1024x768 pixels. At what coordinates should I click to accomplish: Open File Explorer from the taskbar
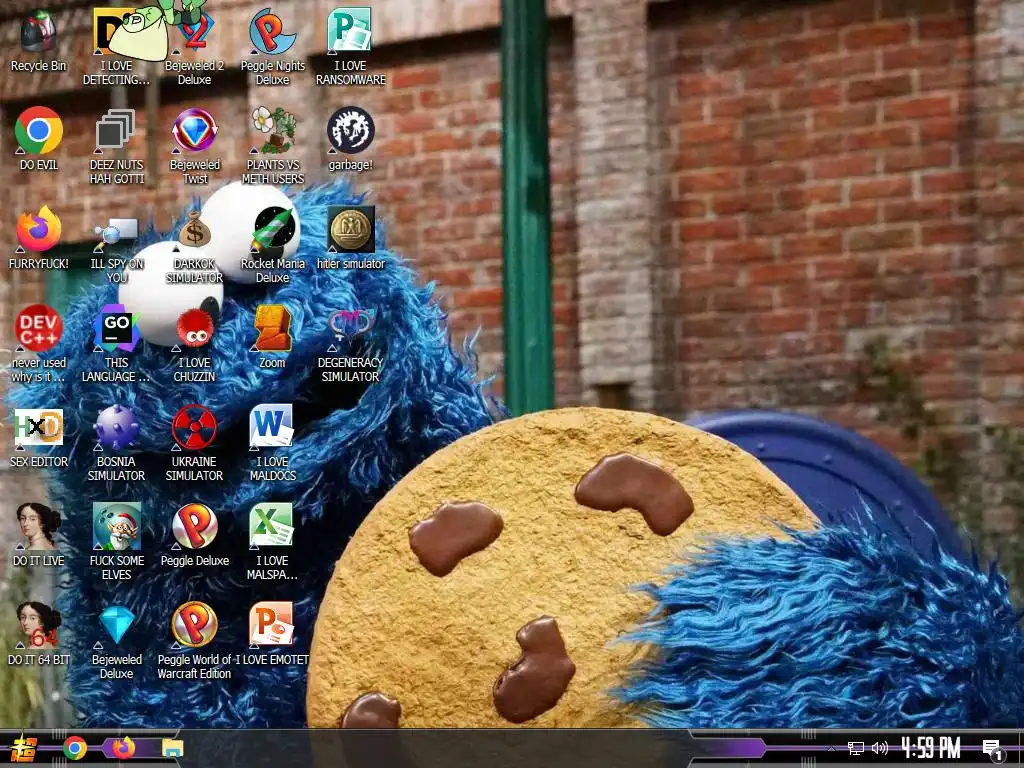172,748
